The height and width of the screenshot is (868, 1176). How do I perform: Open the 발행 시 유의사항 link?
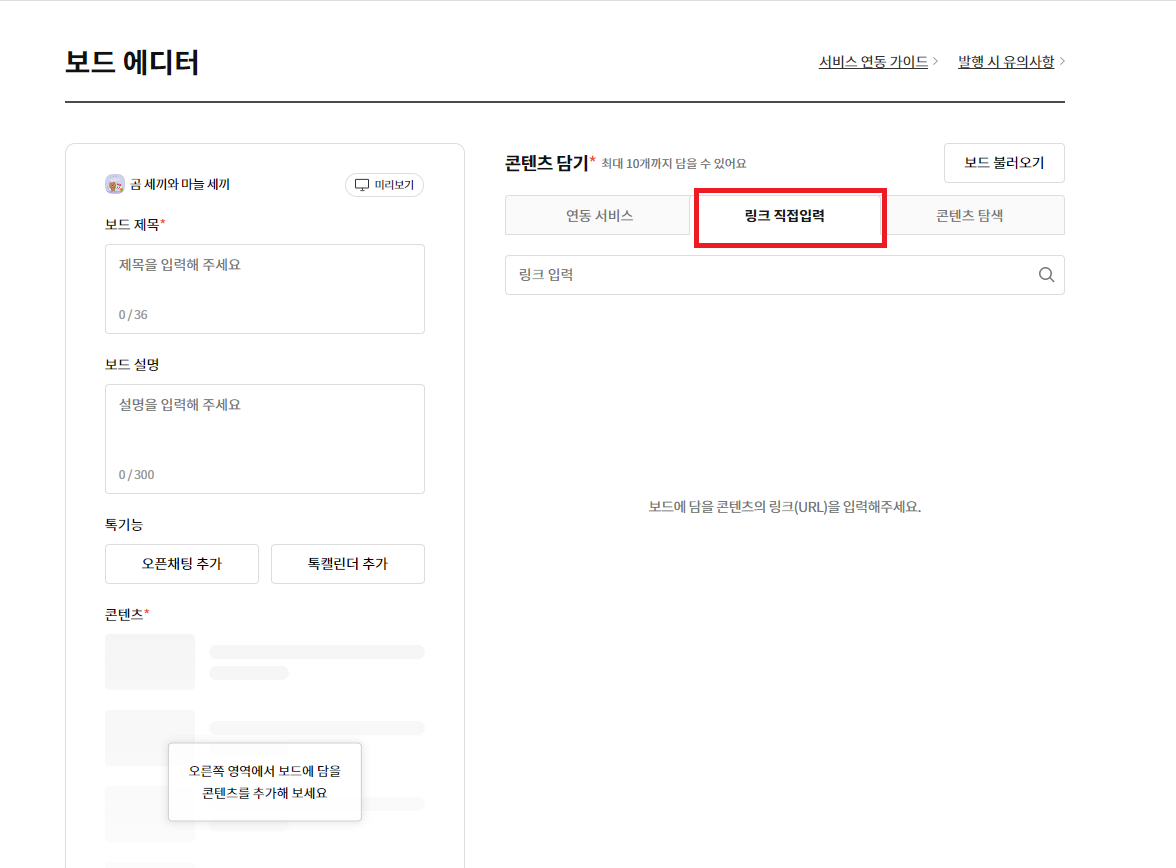click(x=1006, y=62)
